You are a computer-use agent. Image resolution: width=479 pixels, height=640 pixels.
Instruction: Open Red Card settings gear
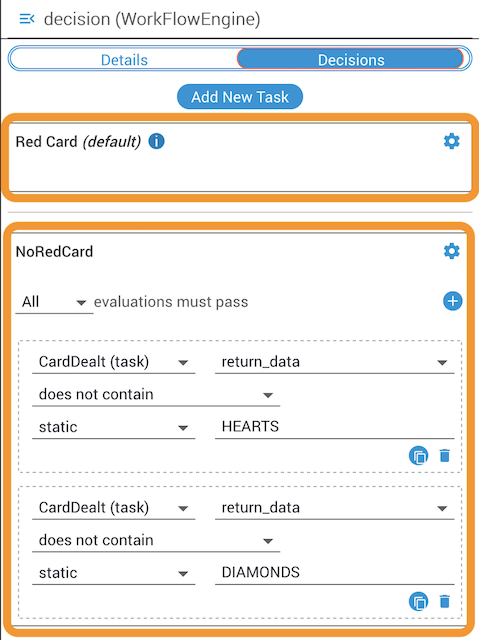pyautogui.click(x=452, y=141)
